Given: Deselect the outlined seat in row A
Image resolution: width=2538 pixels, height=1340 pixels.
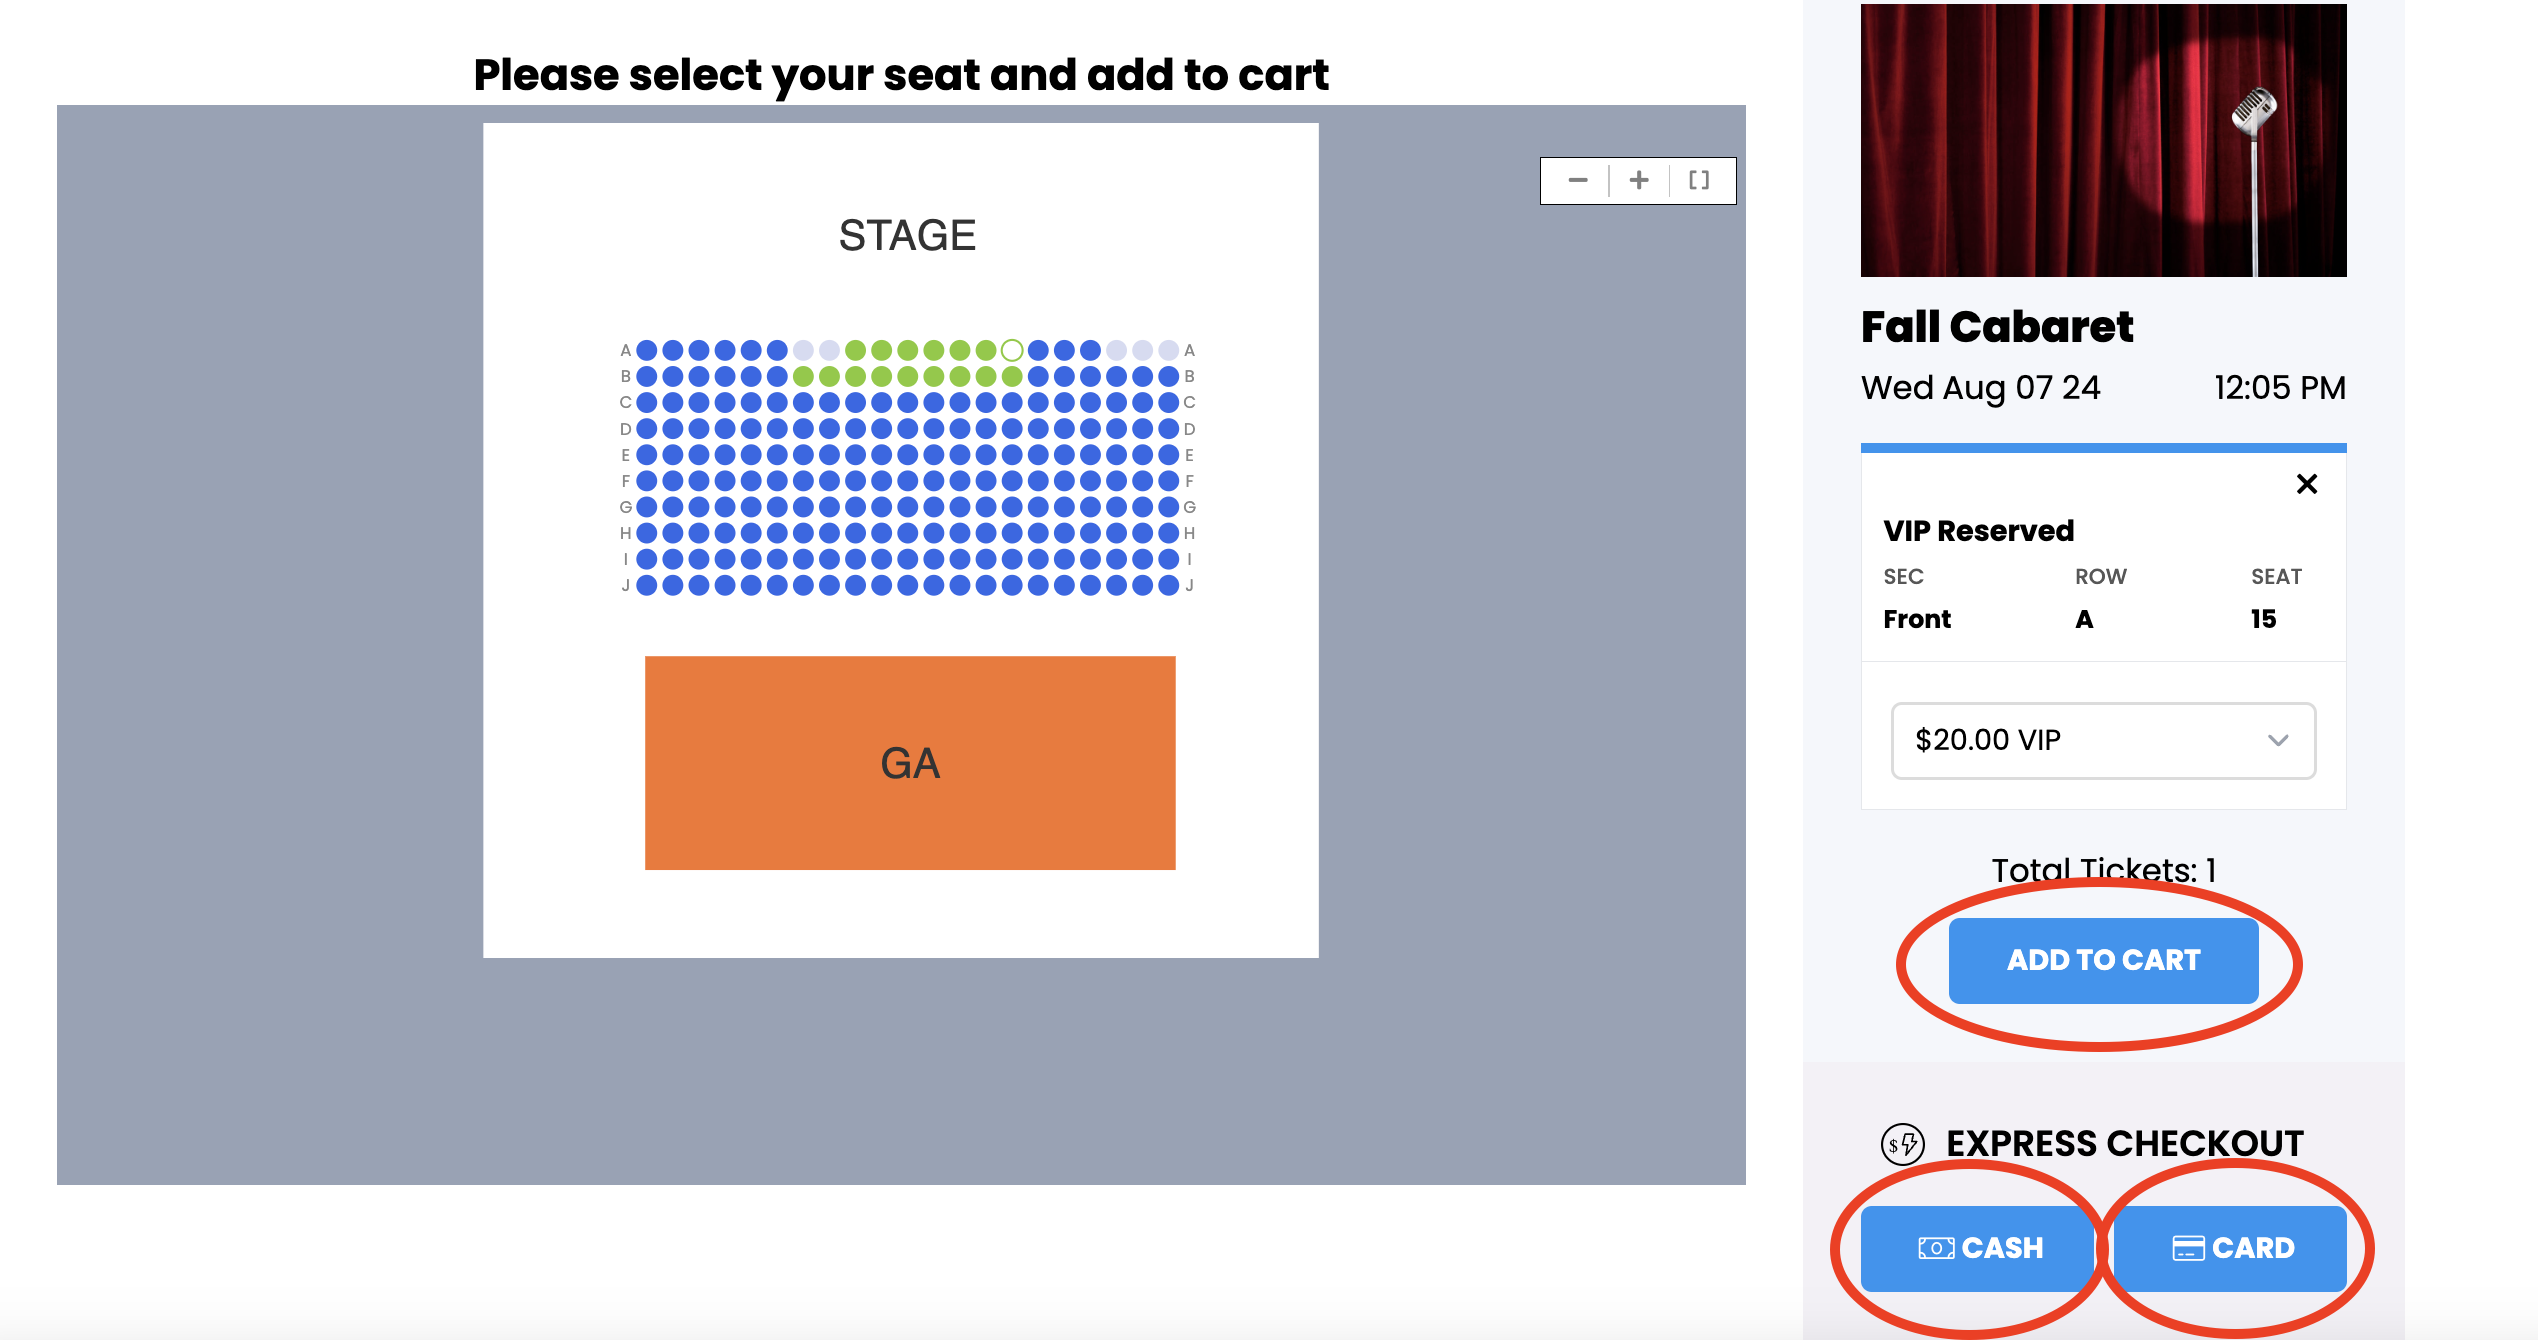Looking at the screenshot, I should point(1012,350).
